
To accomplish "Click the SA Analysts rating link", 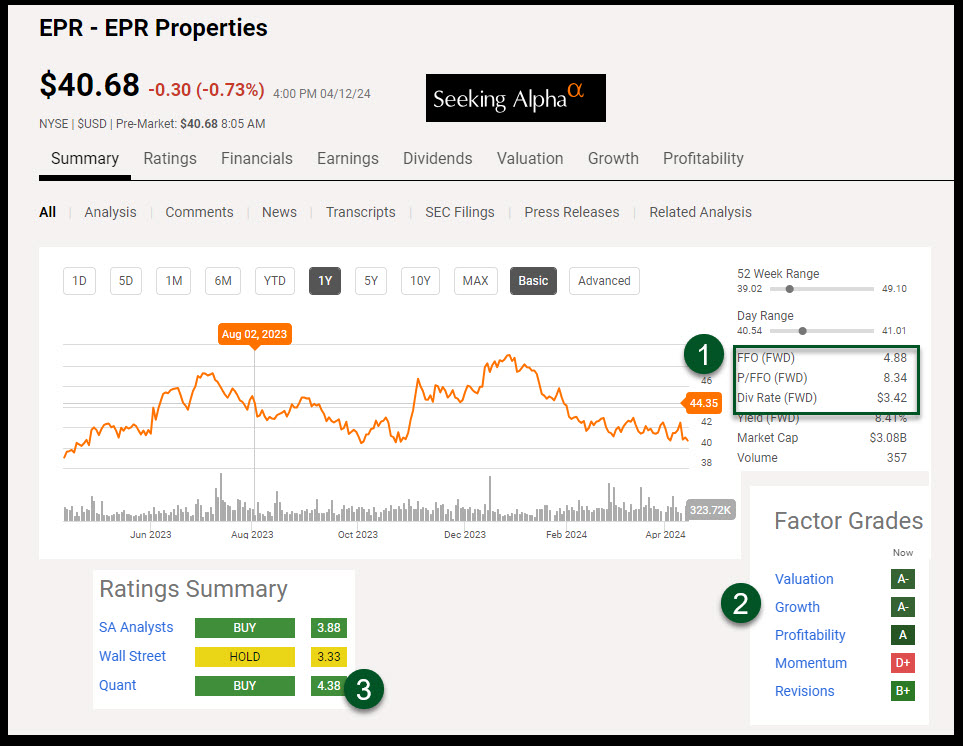I will click(x=136, y=627).
